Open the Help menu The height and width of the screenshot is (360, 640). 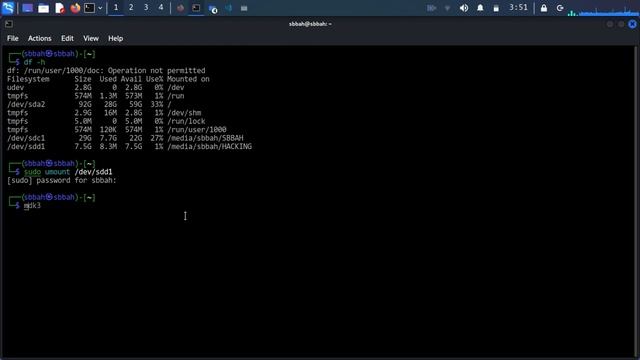[x=116, y=38]
